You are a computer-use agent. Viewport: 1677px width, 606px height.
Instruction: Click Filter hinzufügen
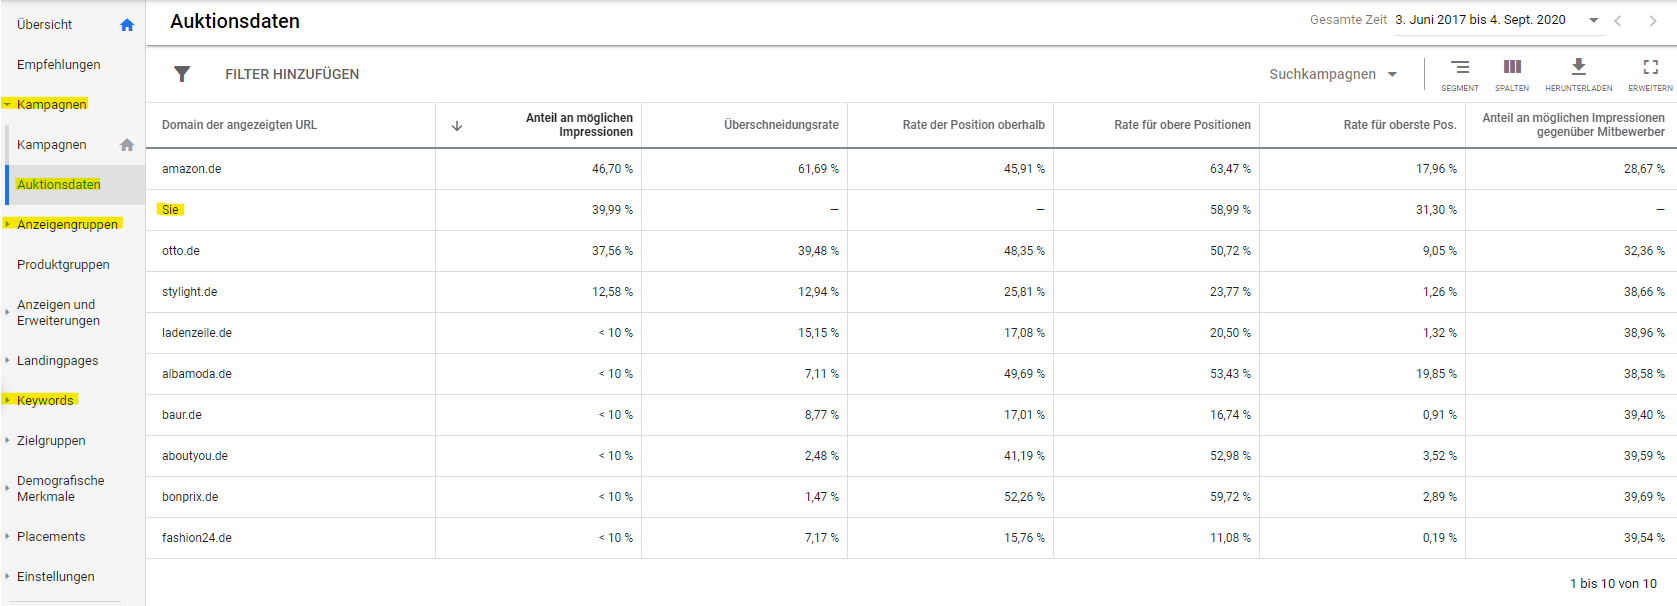[x=292, y=74]
